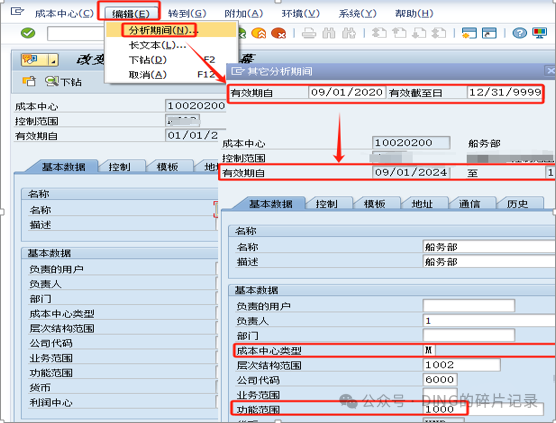Select 取消(A) menu entry

[x=171, y=75]
